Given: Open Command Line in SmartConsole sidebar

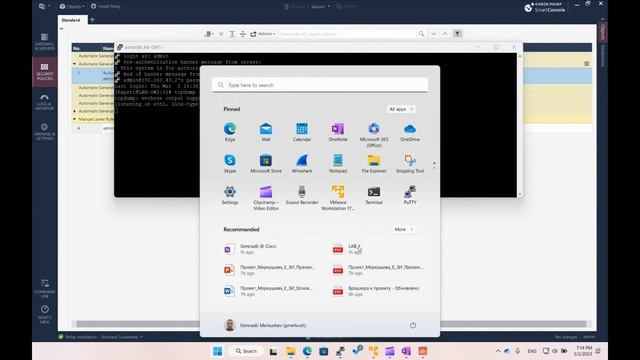Looking at the screenshot, I should 44,288.
